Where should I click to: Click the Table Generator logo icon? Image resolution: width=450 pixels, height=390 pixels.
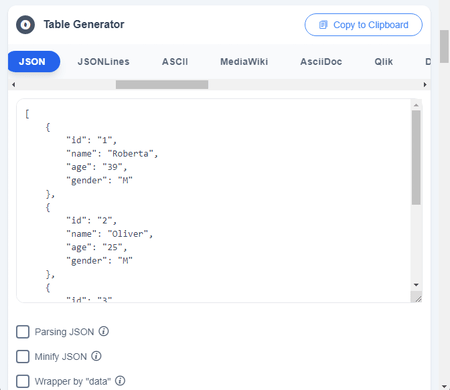[25, 25]
